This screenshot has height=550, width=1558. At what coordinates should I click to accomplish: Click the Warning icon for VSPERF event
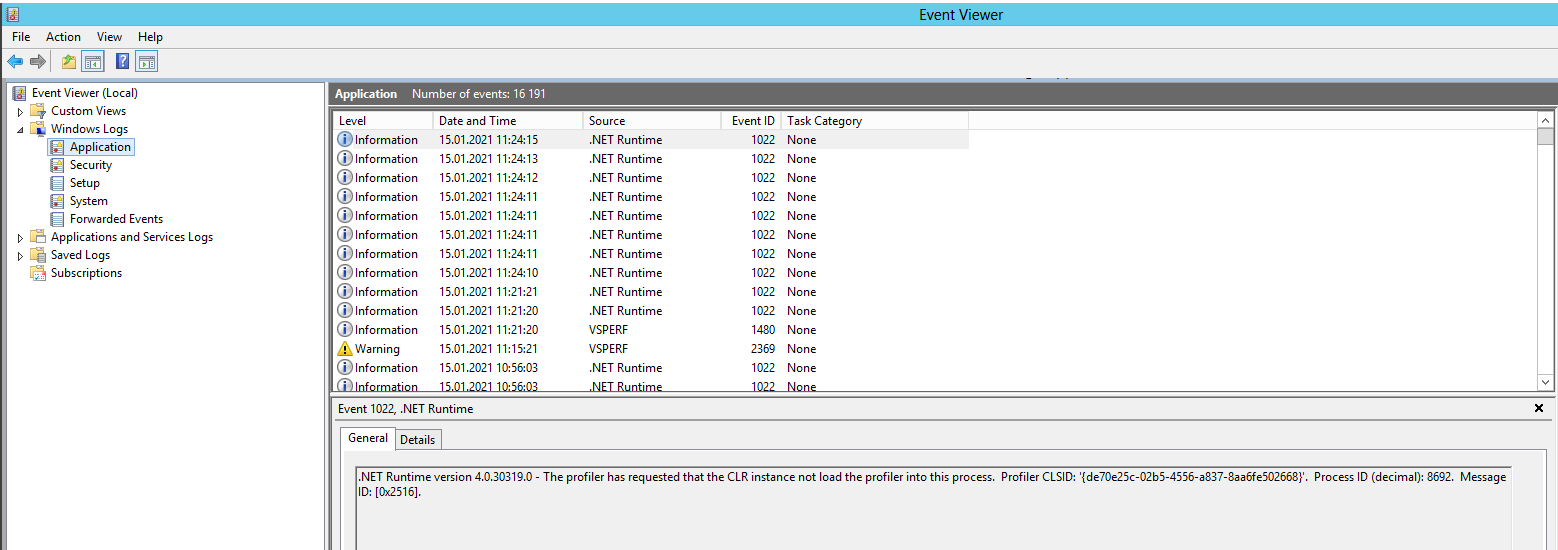pyautogui.click(x=345, y=349)
